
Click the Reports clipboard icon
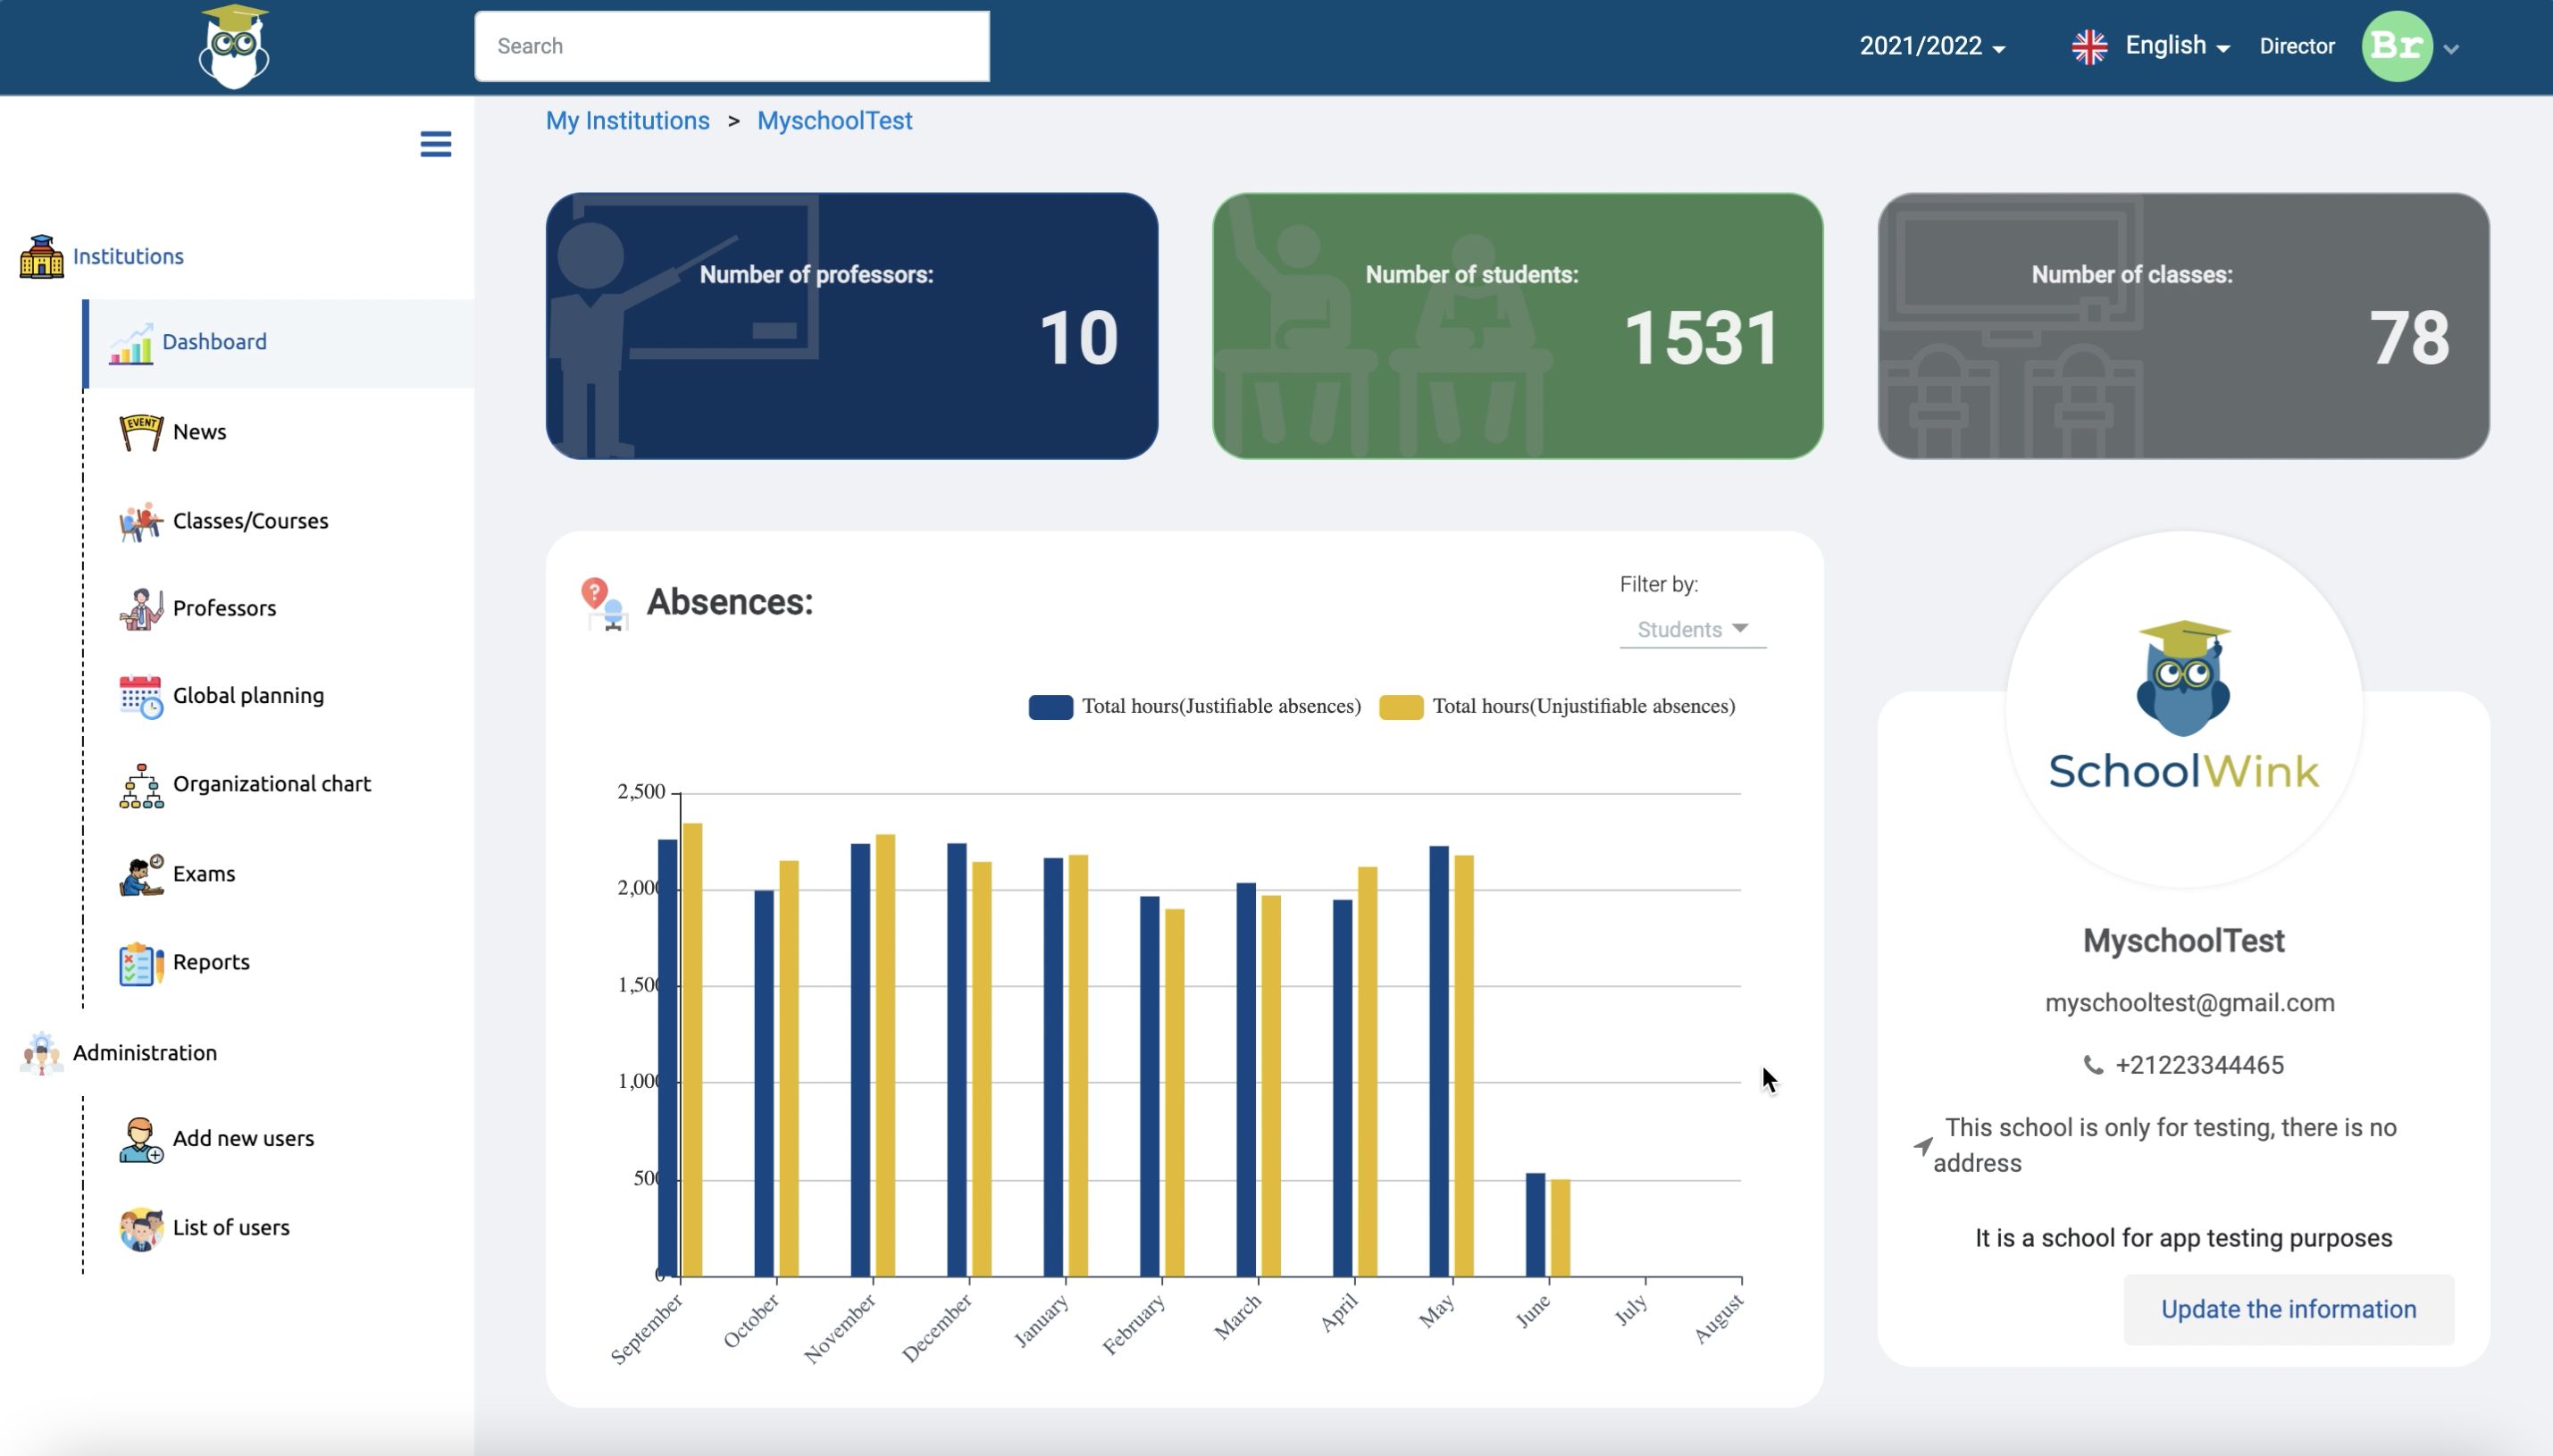coord(141,963)
